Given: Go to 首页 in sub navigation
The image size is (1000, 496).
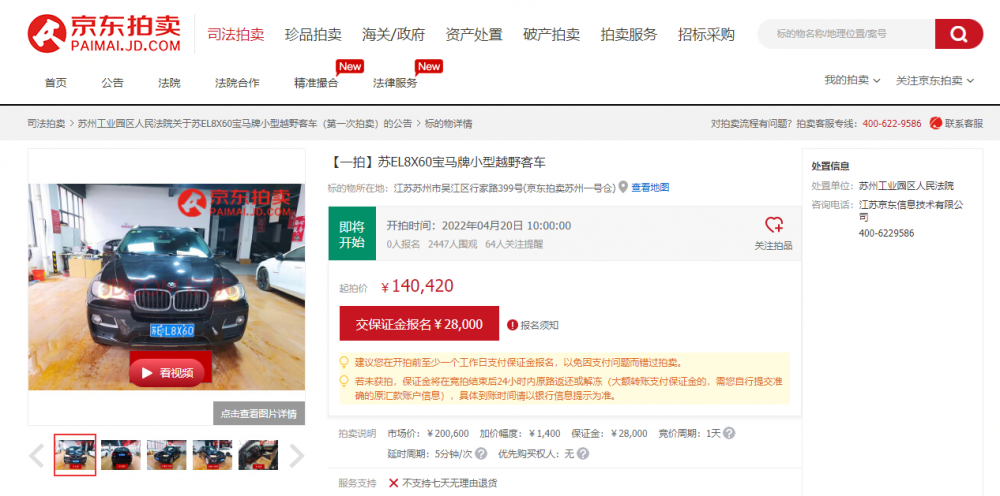Looking at the screenshot, I should click(55, 83).
